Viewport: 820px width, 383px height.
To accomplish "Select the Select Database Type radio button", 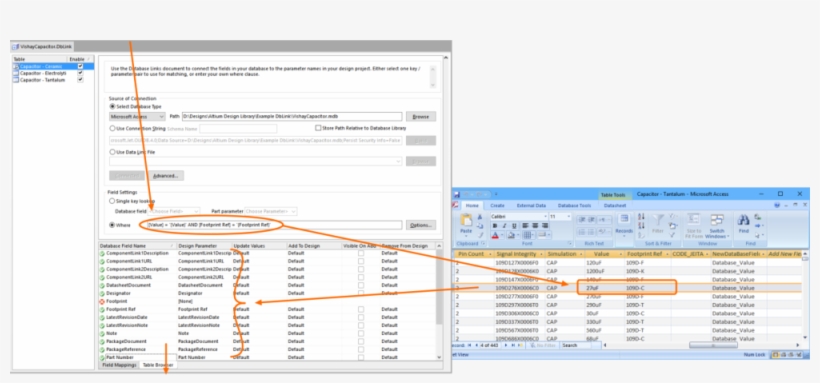I will point(112,107).
